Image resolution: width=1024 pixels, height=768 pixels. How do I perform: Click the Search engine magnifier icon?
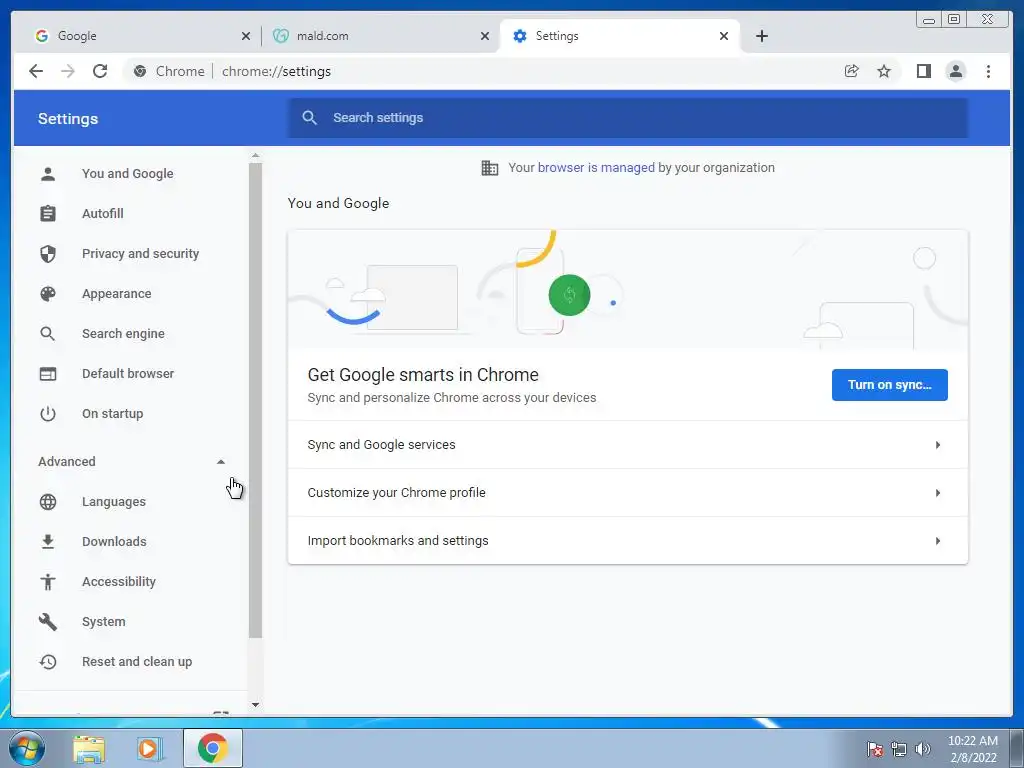pos(48,334)
